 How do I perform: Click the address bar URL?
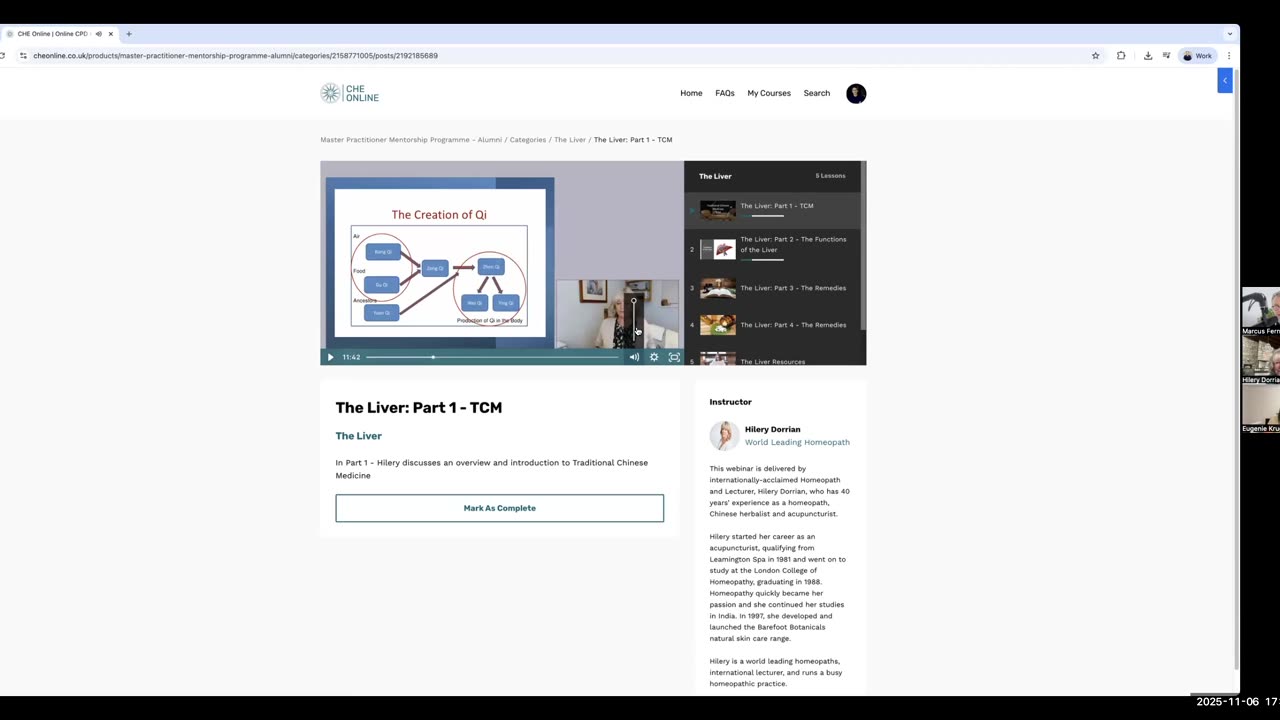[235, 56]
